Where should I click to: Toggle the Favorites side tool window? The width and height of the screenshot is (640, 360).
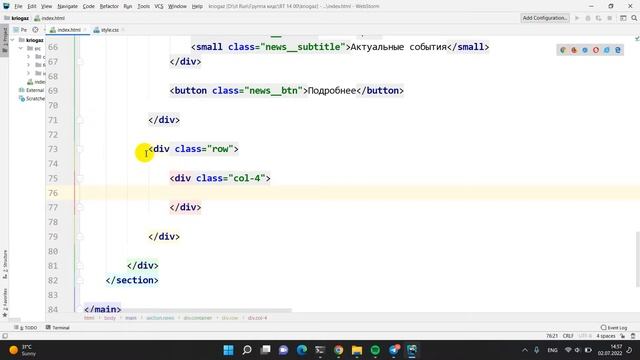[4, 302]
